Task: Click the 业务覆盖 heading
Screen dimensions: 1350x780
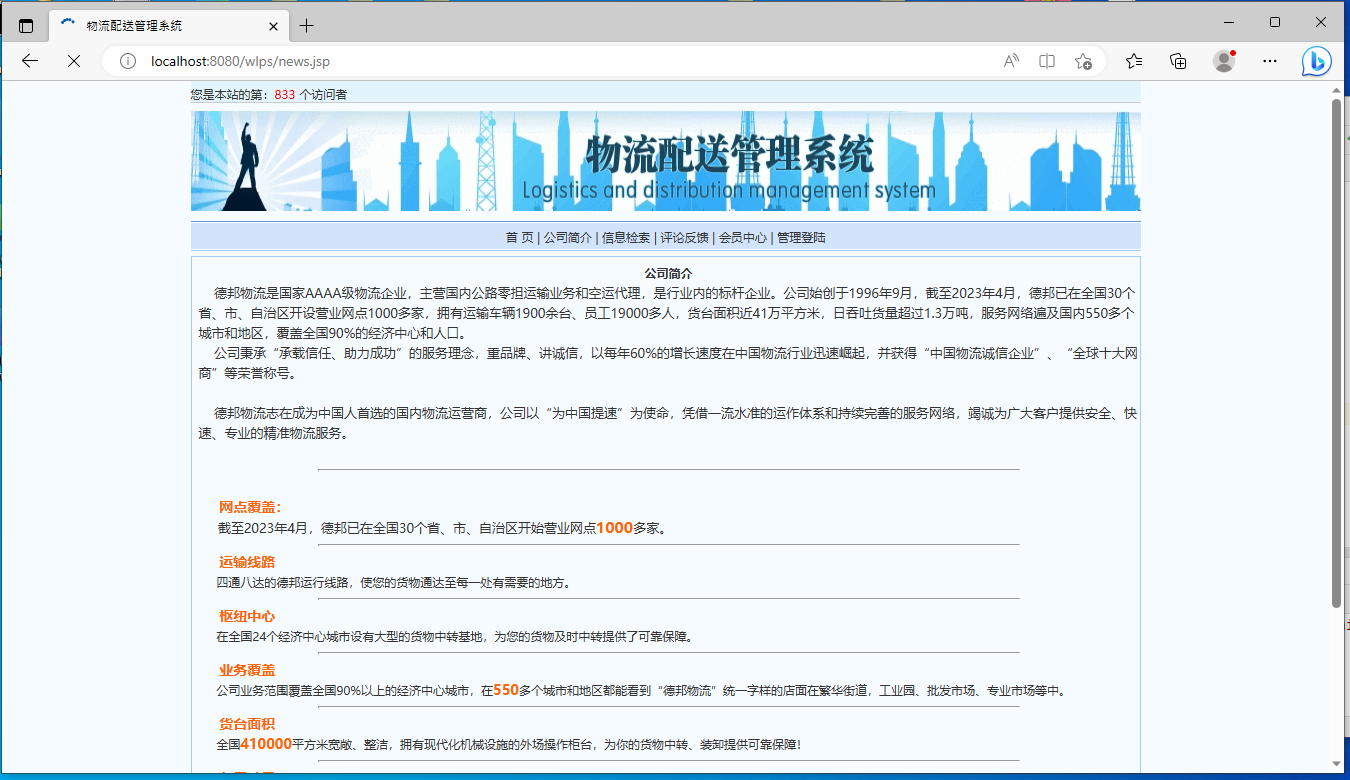Action: 247,670
